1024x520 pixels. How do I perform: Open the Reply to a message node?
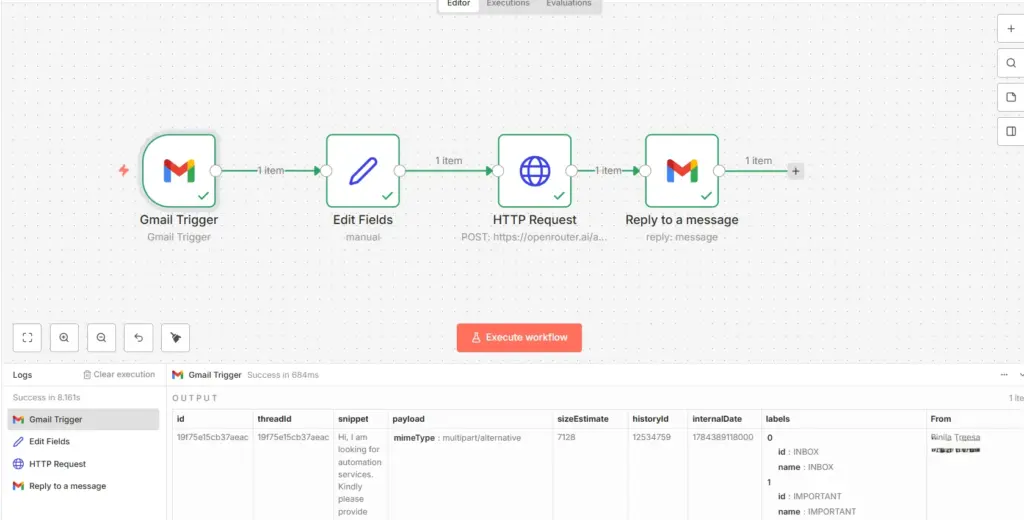(x=682, y=171)
